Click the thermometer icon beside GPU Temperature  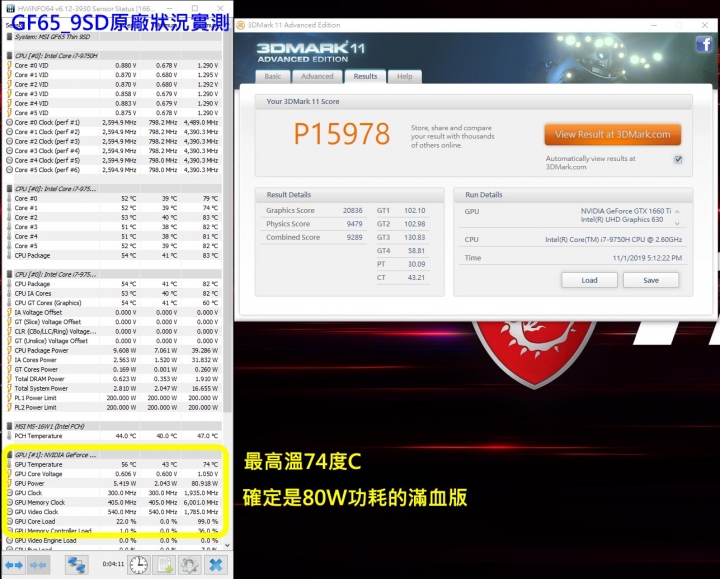(9, 464)
